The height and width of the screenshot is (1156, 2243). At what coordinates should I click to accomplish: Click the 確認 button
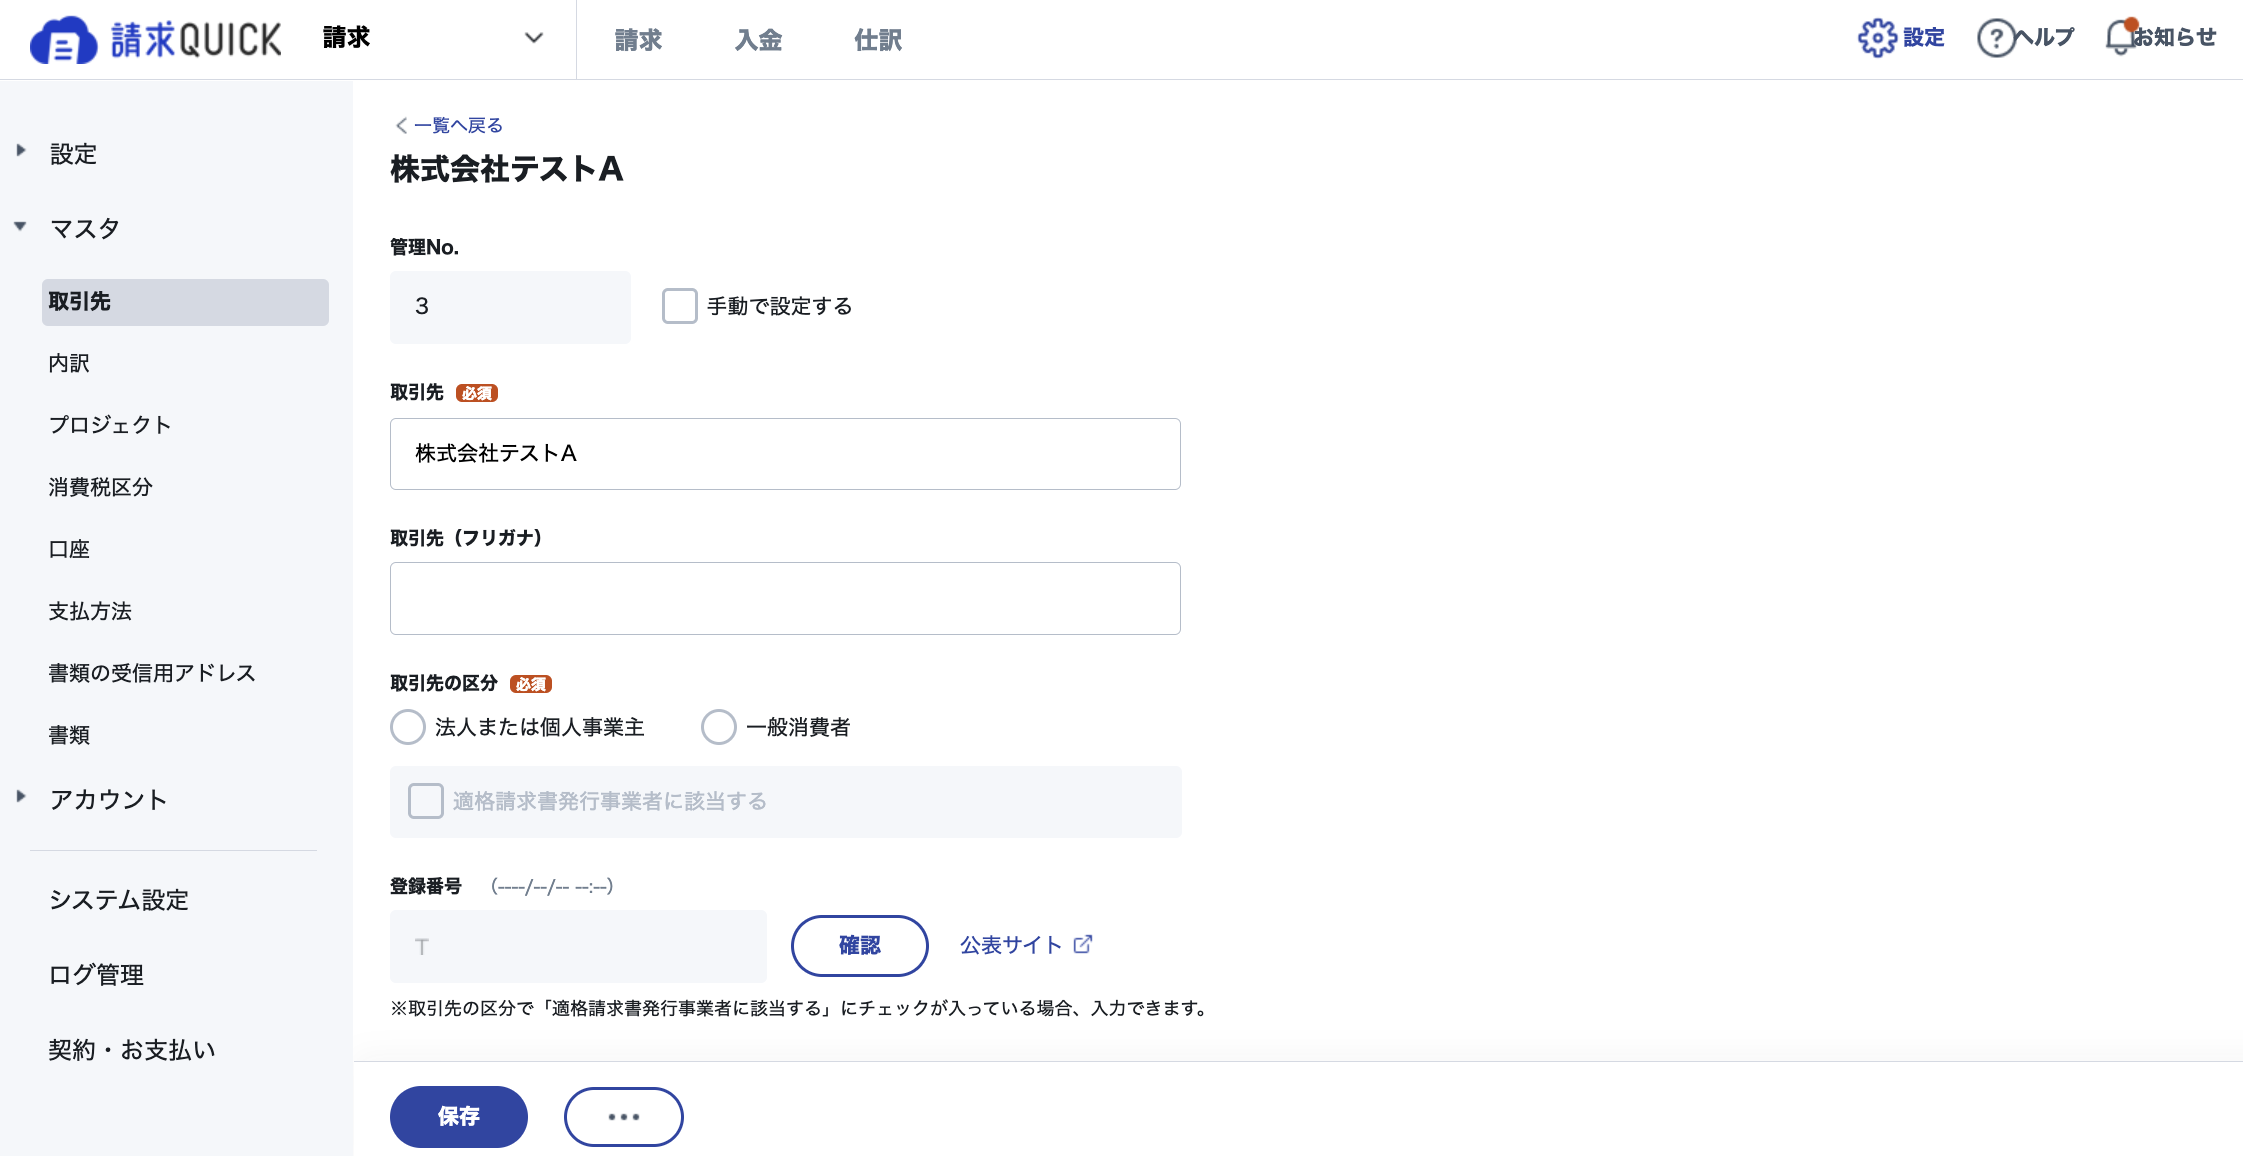click(860, 945)
